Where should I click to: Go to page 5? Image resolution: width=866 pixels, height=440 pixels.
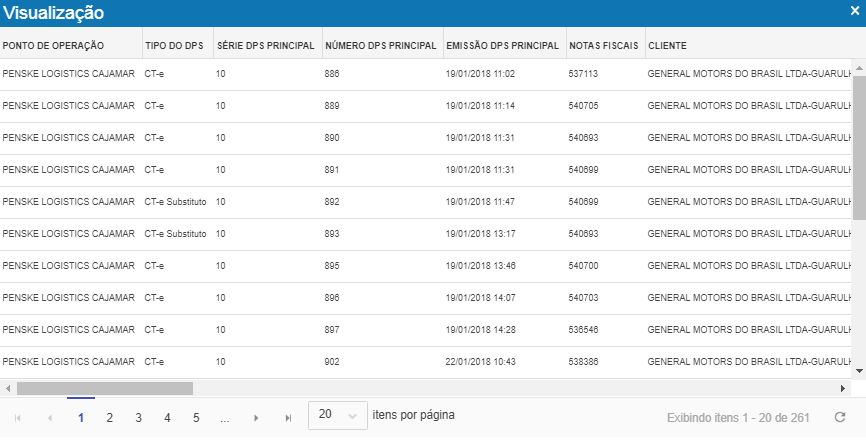(x=196, y=418)
